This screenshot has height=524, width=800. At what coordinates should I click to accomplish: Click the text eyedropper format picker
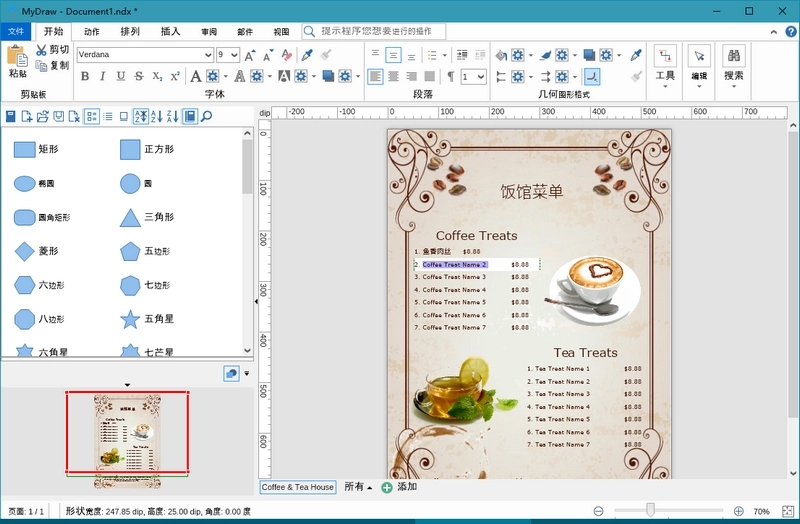pos(307,55)
